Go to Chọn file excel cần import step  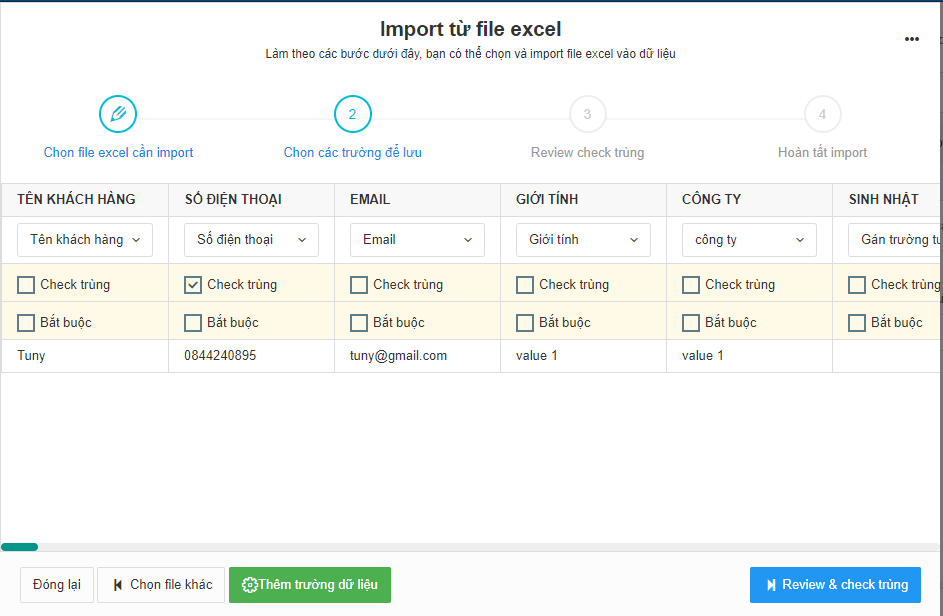click(x=118, y=153)
